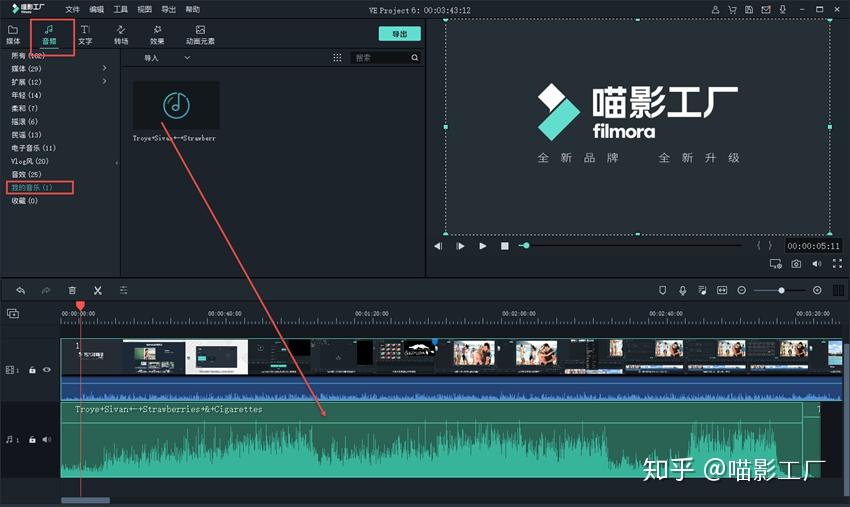Take a snapshot with the camera icon

click(x=796, y=264)
